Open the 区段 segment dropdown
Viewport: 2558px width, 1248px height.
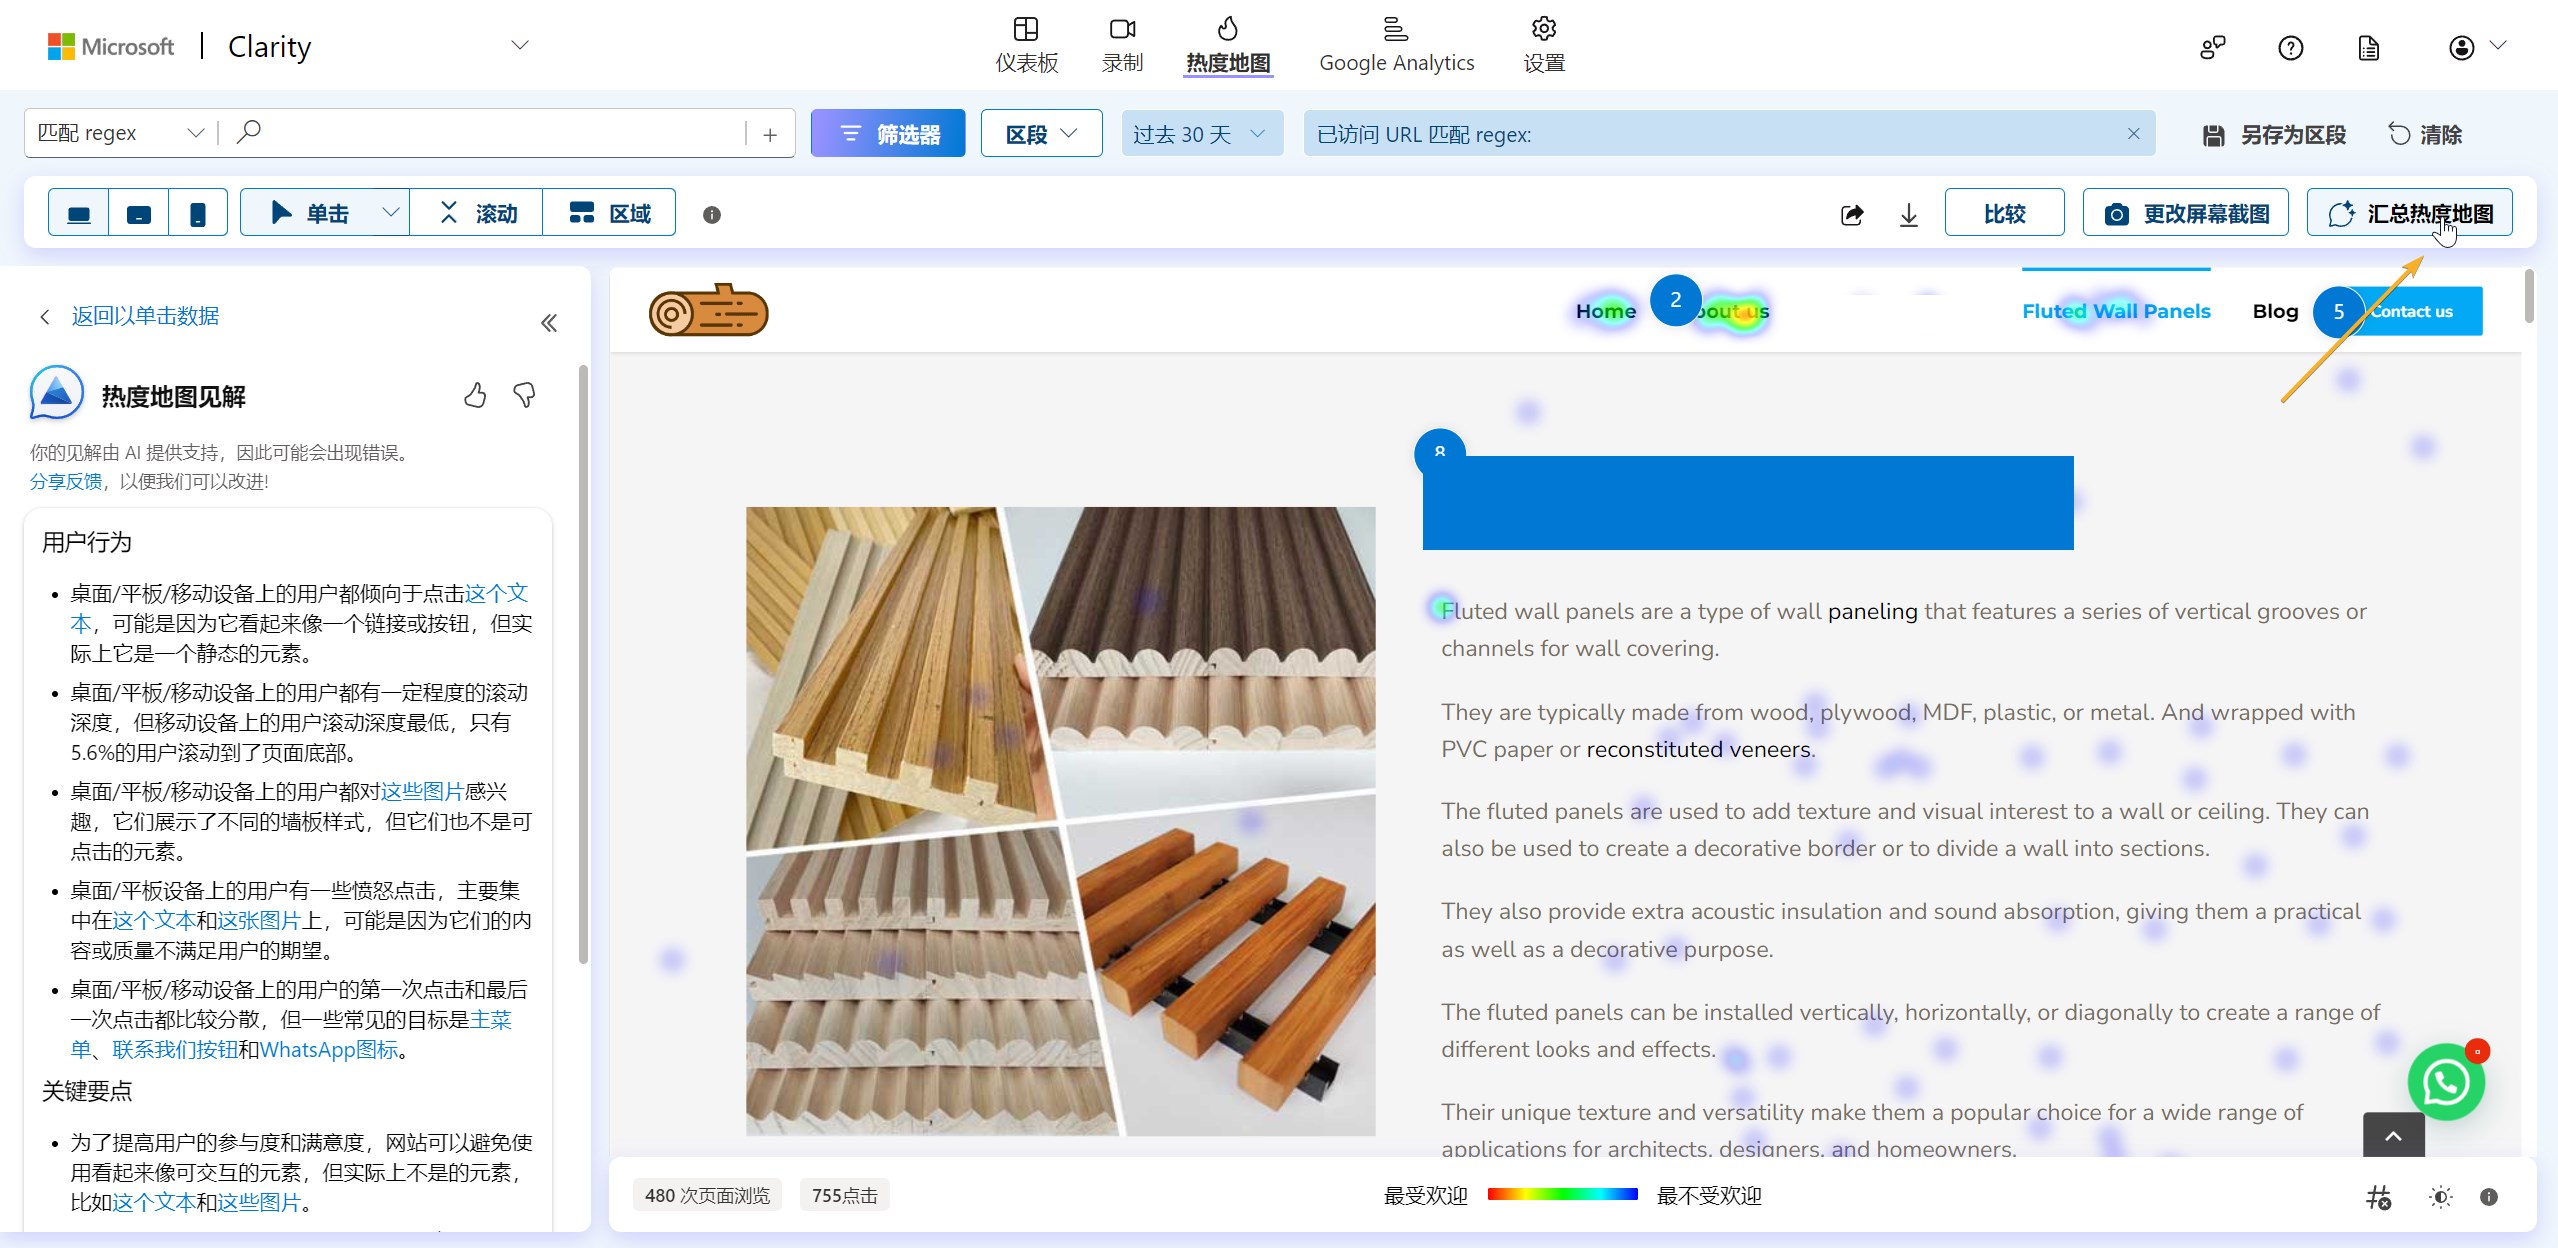click(x=1041, y=134)
